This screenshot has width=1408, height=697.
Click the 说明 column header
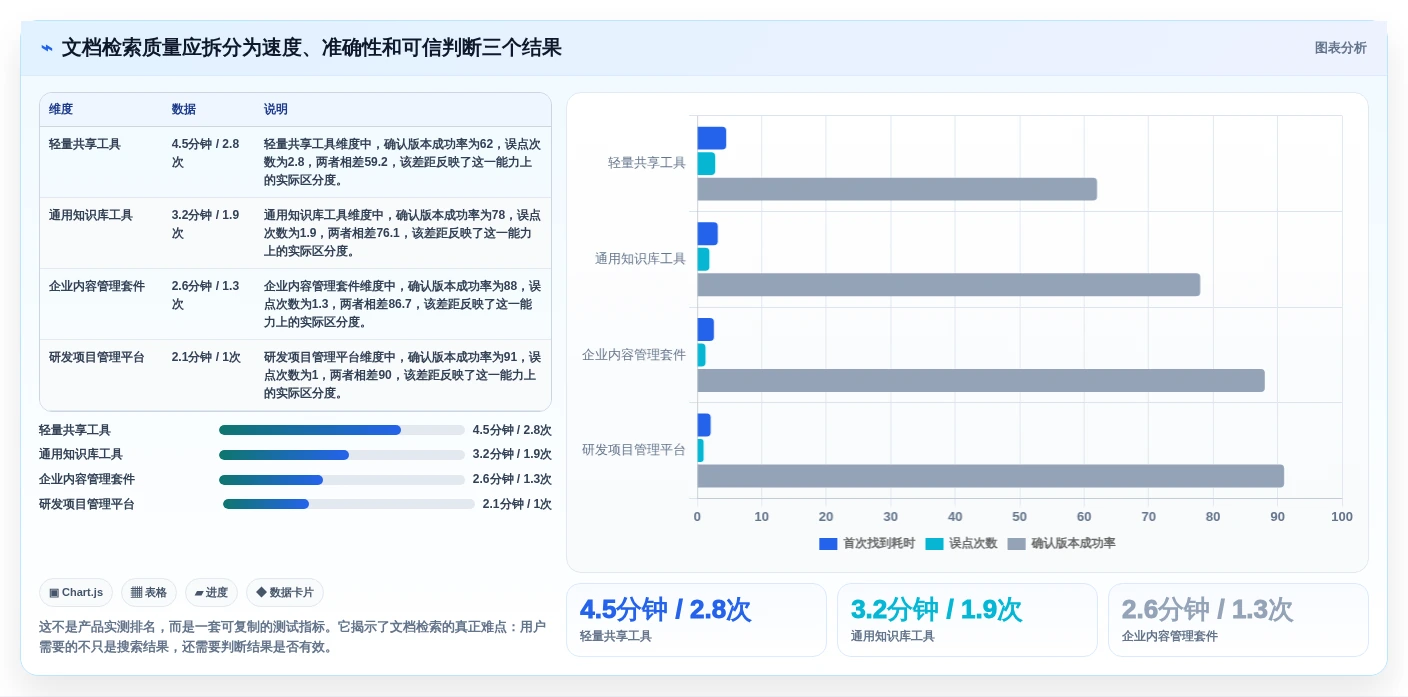(x=276, y=109)
